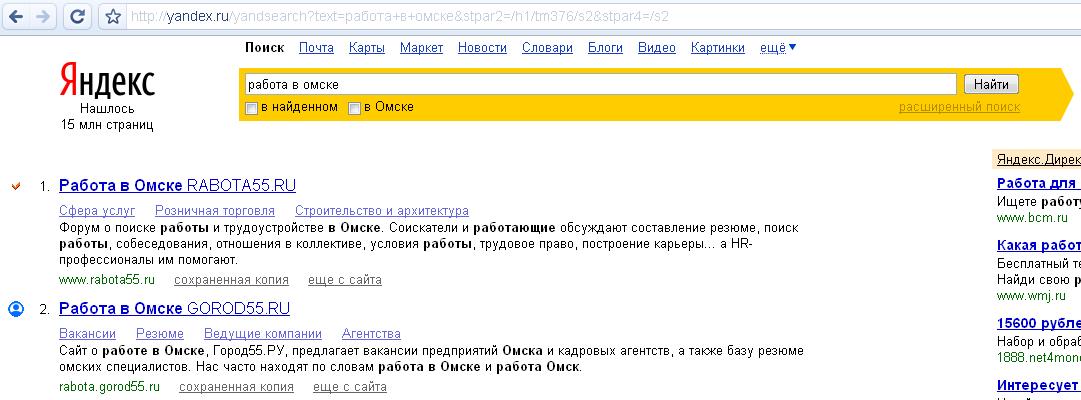Open the ad titled Какая работ
The width and height of the screenshot is (1081, 400).
pos(1038,246)
